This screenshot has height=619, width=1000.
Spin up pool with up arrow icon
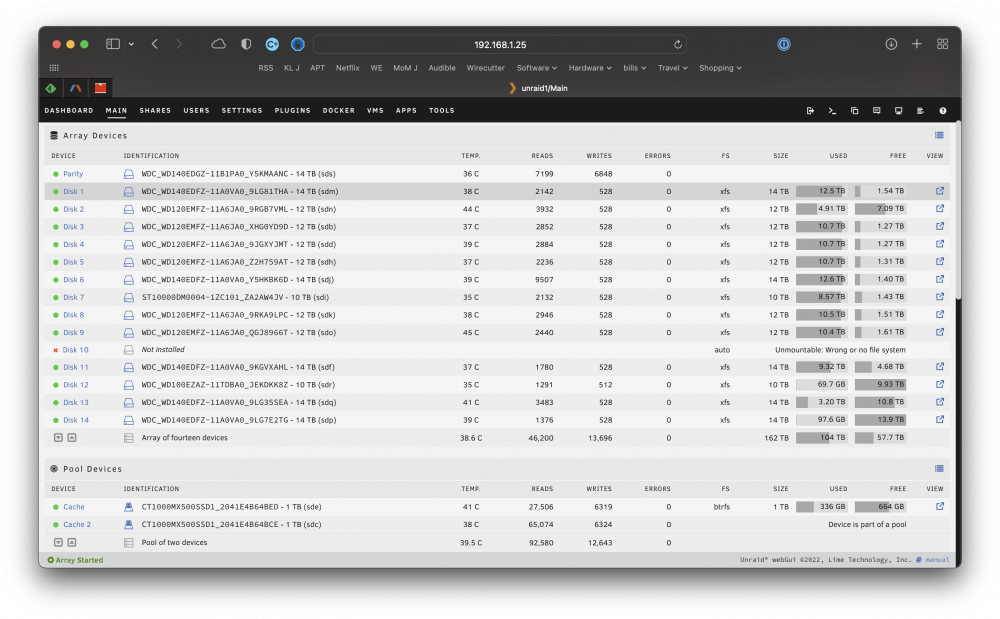click(72, 543)
